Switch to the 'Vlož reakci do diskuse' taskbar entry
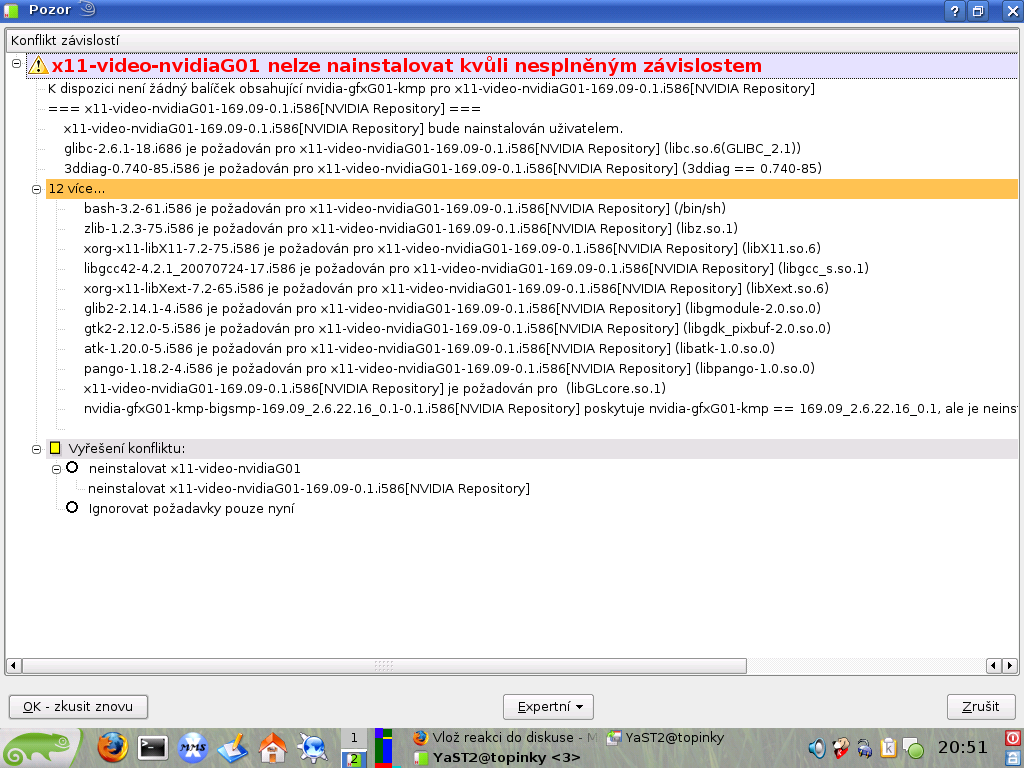The width and height of the screenshot is (1024, 768). (504, 737)
